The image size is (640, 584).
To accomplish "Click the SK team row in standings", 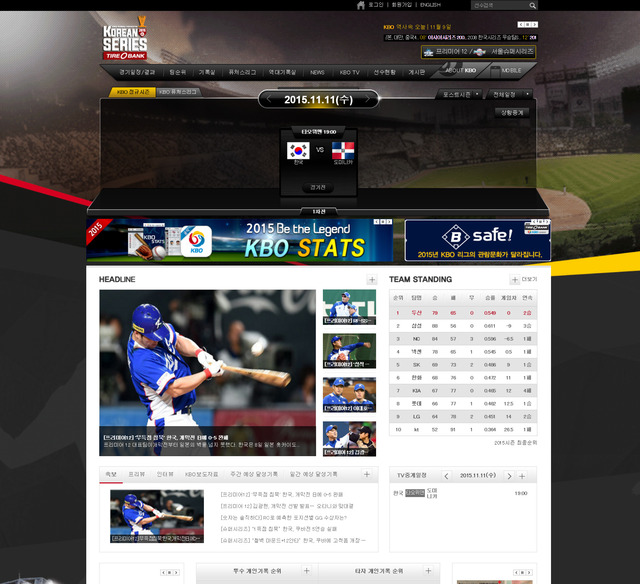I will point(463,365).
